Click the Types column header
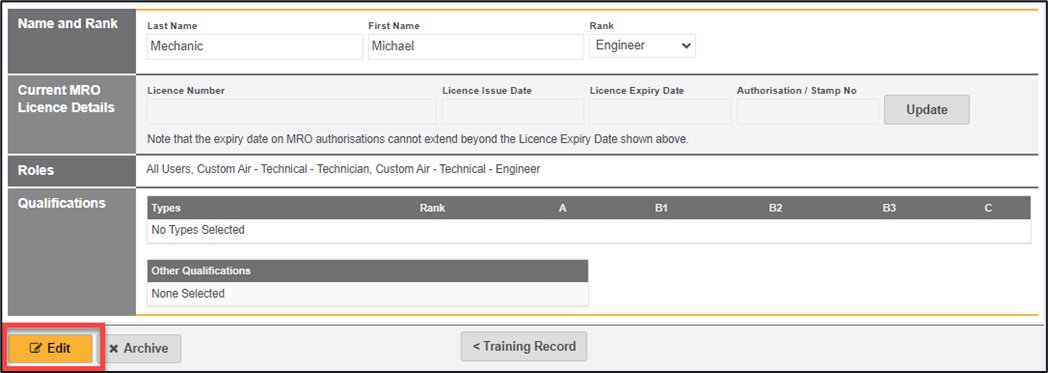 [166, 208]
